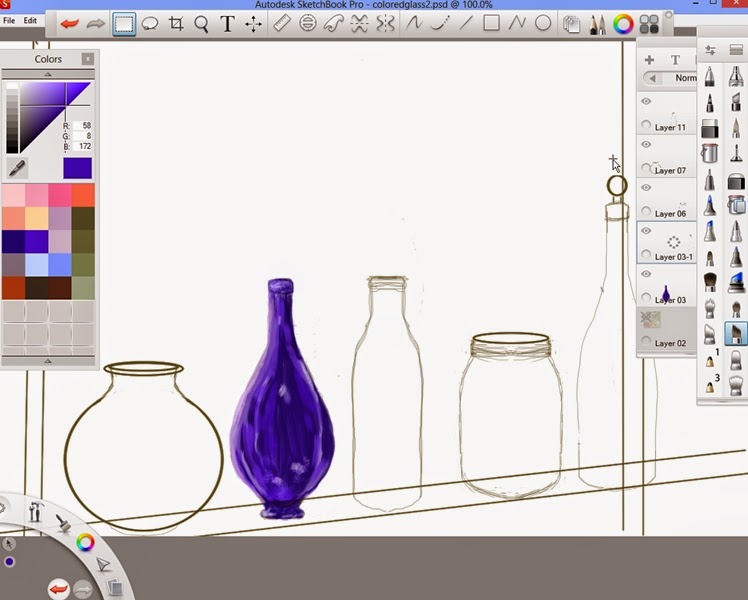Screen dimensions: 748x600
Task: Click the 'Layer 02' label
Action: tap(670, 343)
